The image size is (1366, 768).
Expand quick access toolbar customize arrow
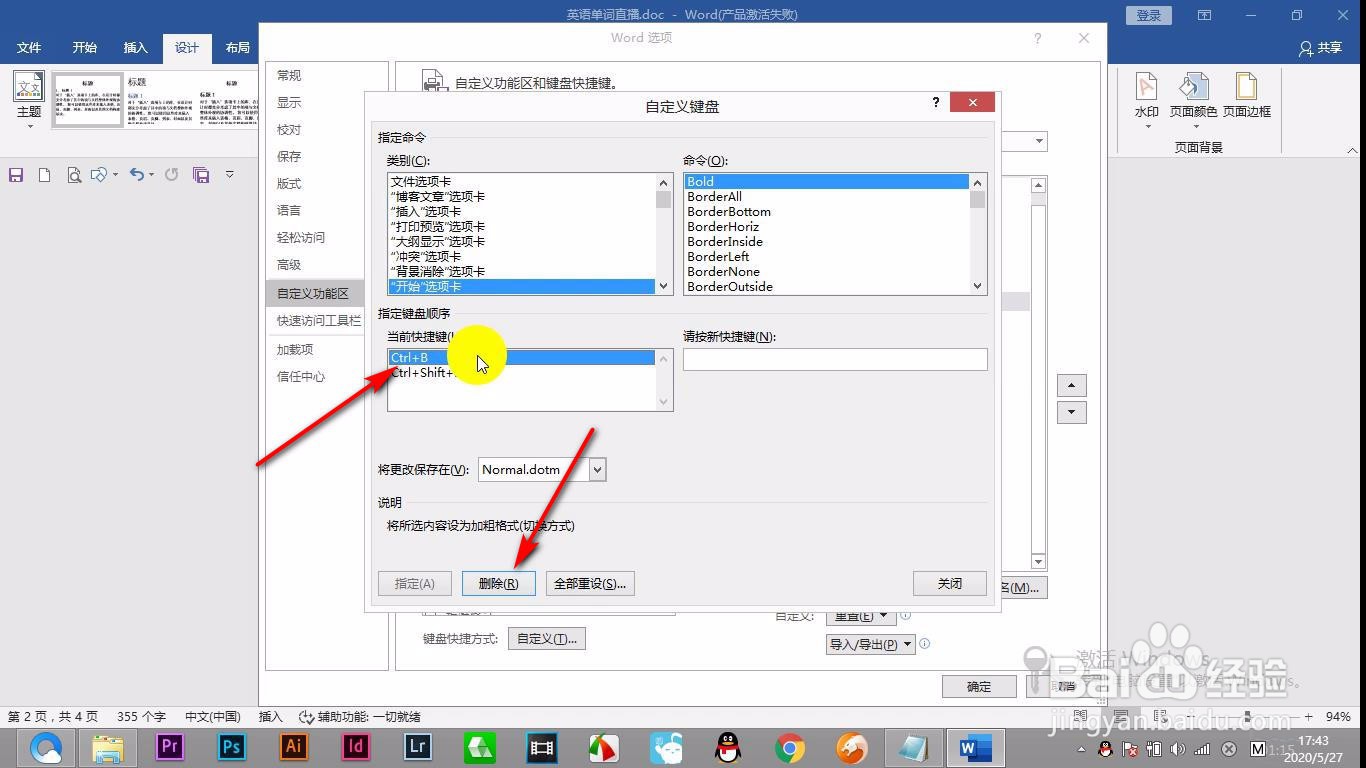pos(229,175)
